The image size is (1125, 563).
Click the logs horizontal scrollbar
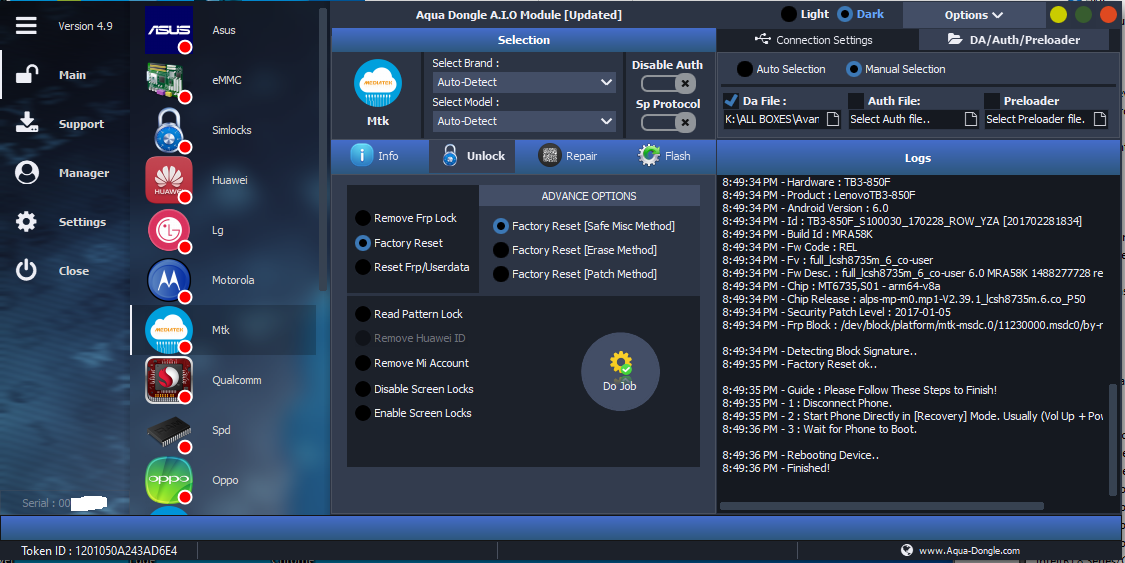pos(881,506)
